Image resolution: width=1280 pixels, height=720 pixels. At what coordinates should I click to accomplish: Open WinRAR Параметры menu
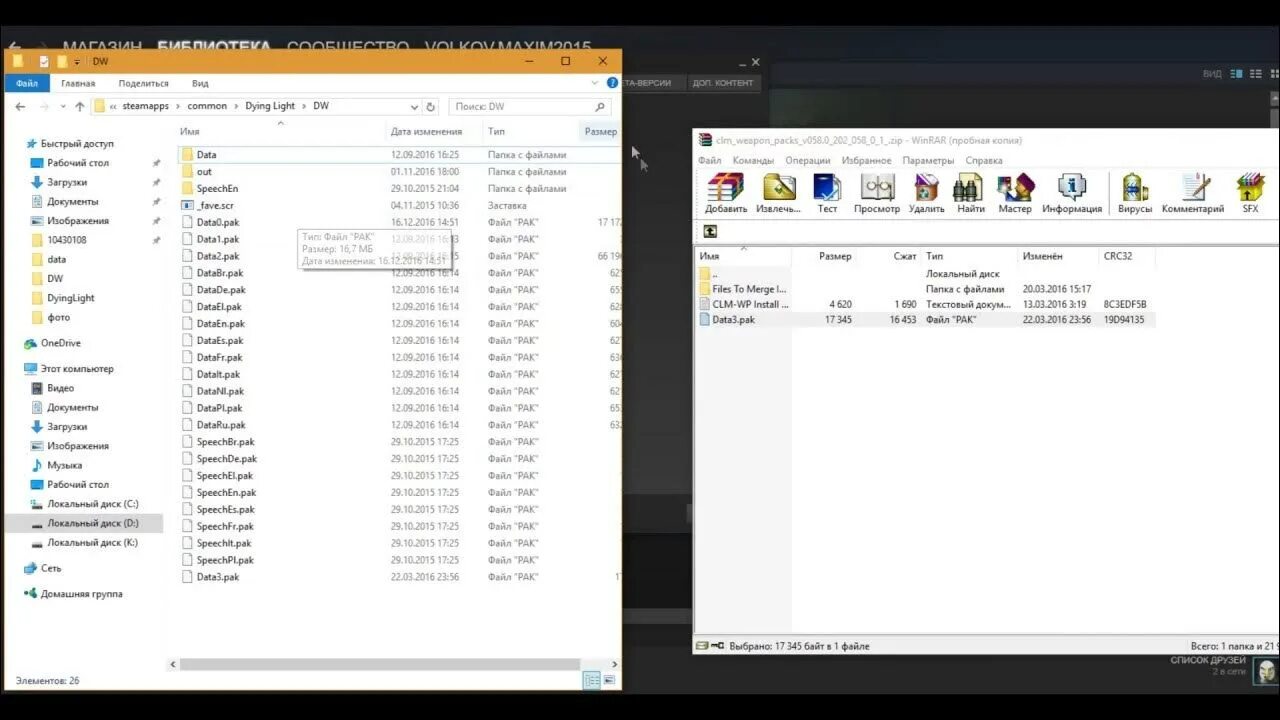tap(928, 160)
